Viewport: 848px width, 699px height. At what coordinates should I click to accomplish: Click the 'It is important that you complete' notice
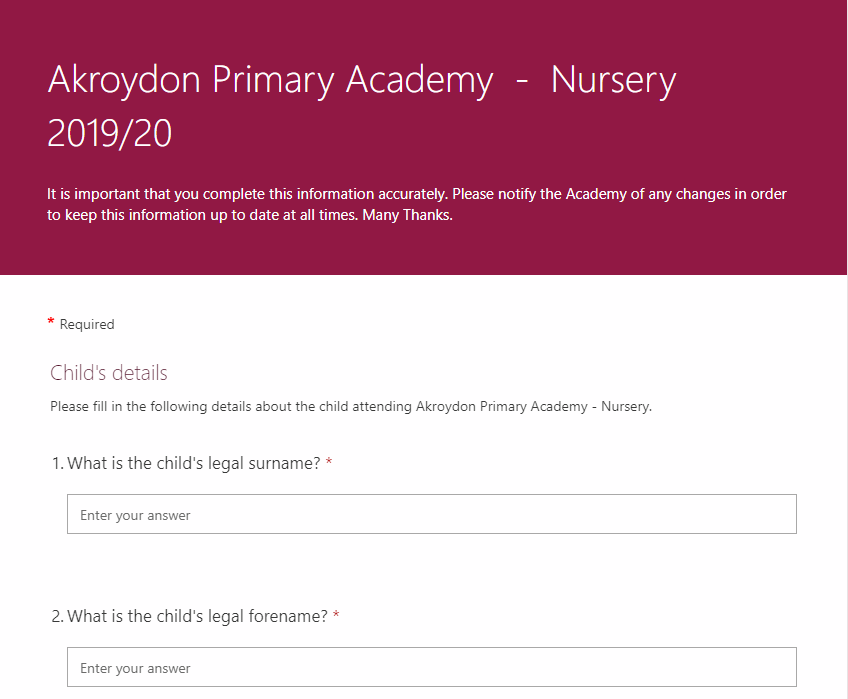(416, 205)
